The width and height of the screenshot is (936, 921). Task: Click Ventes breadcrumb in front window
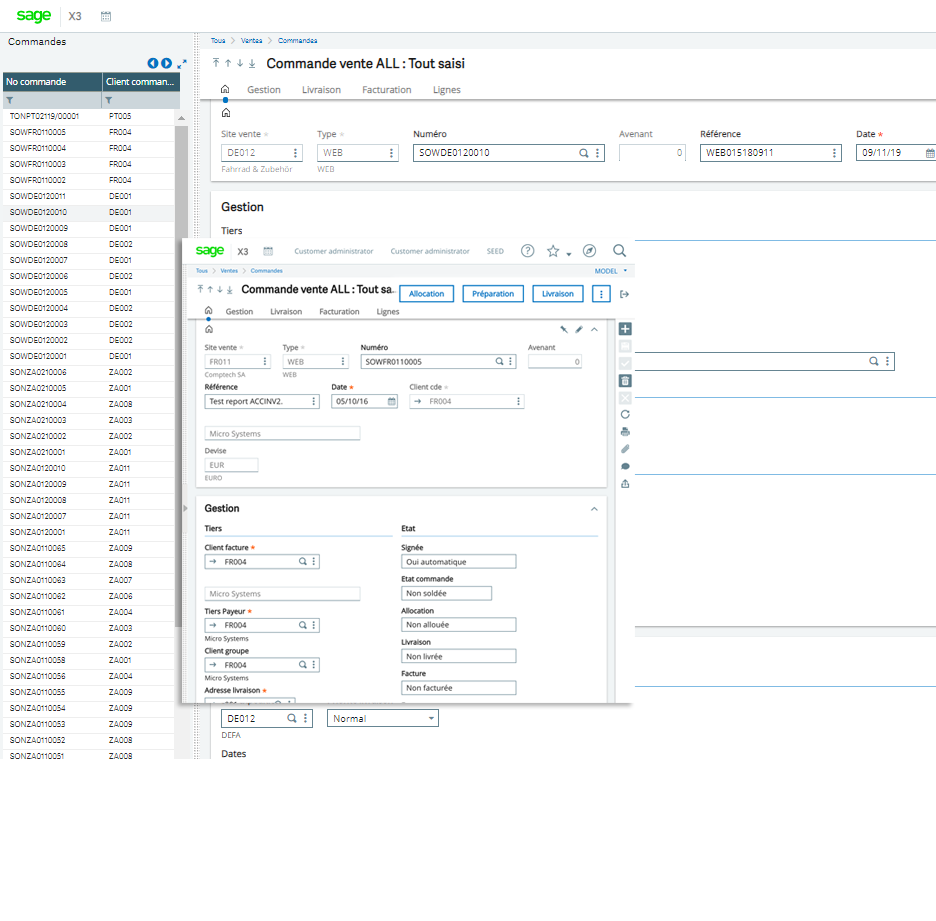coord(229,271)
